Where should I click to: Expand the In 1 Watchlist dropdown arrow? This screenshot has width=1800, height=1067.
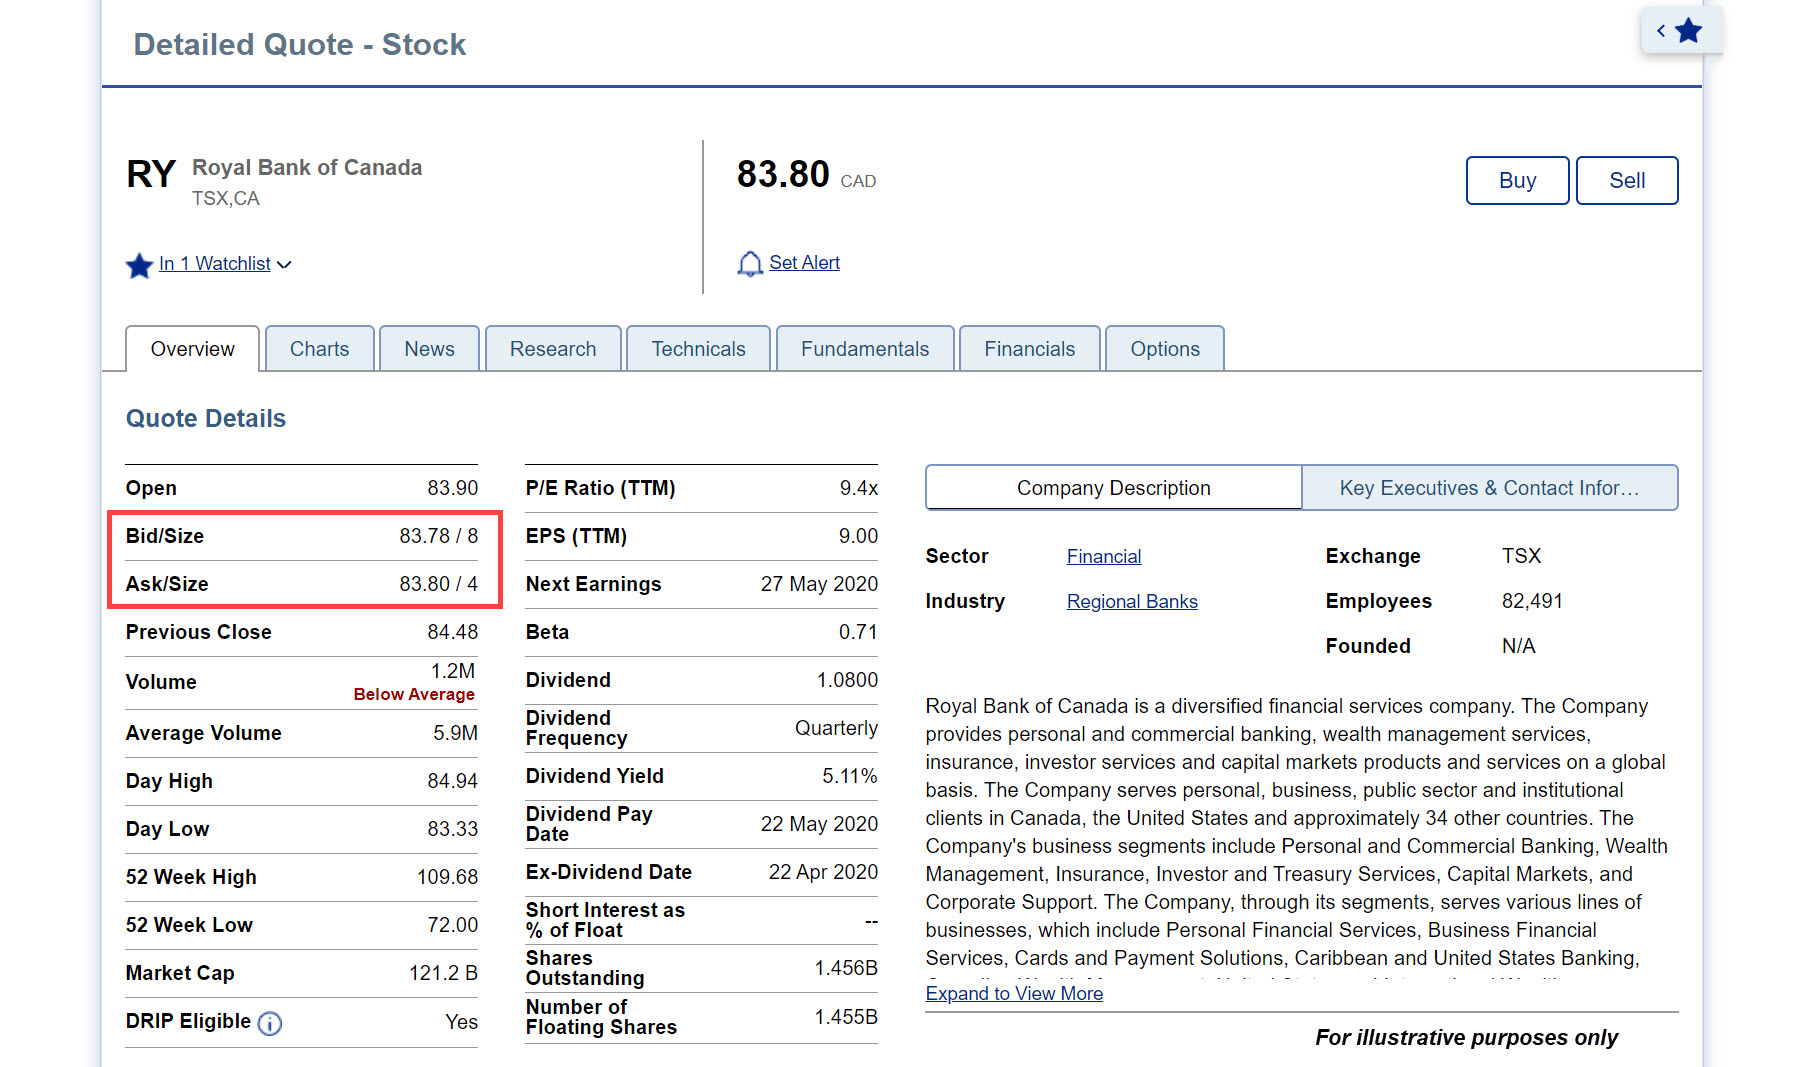(284, 265)
